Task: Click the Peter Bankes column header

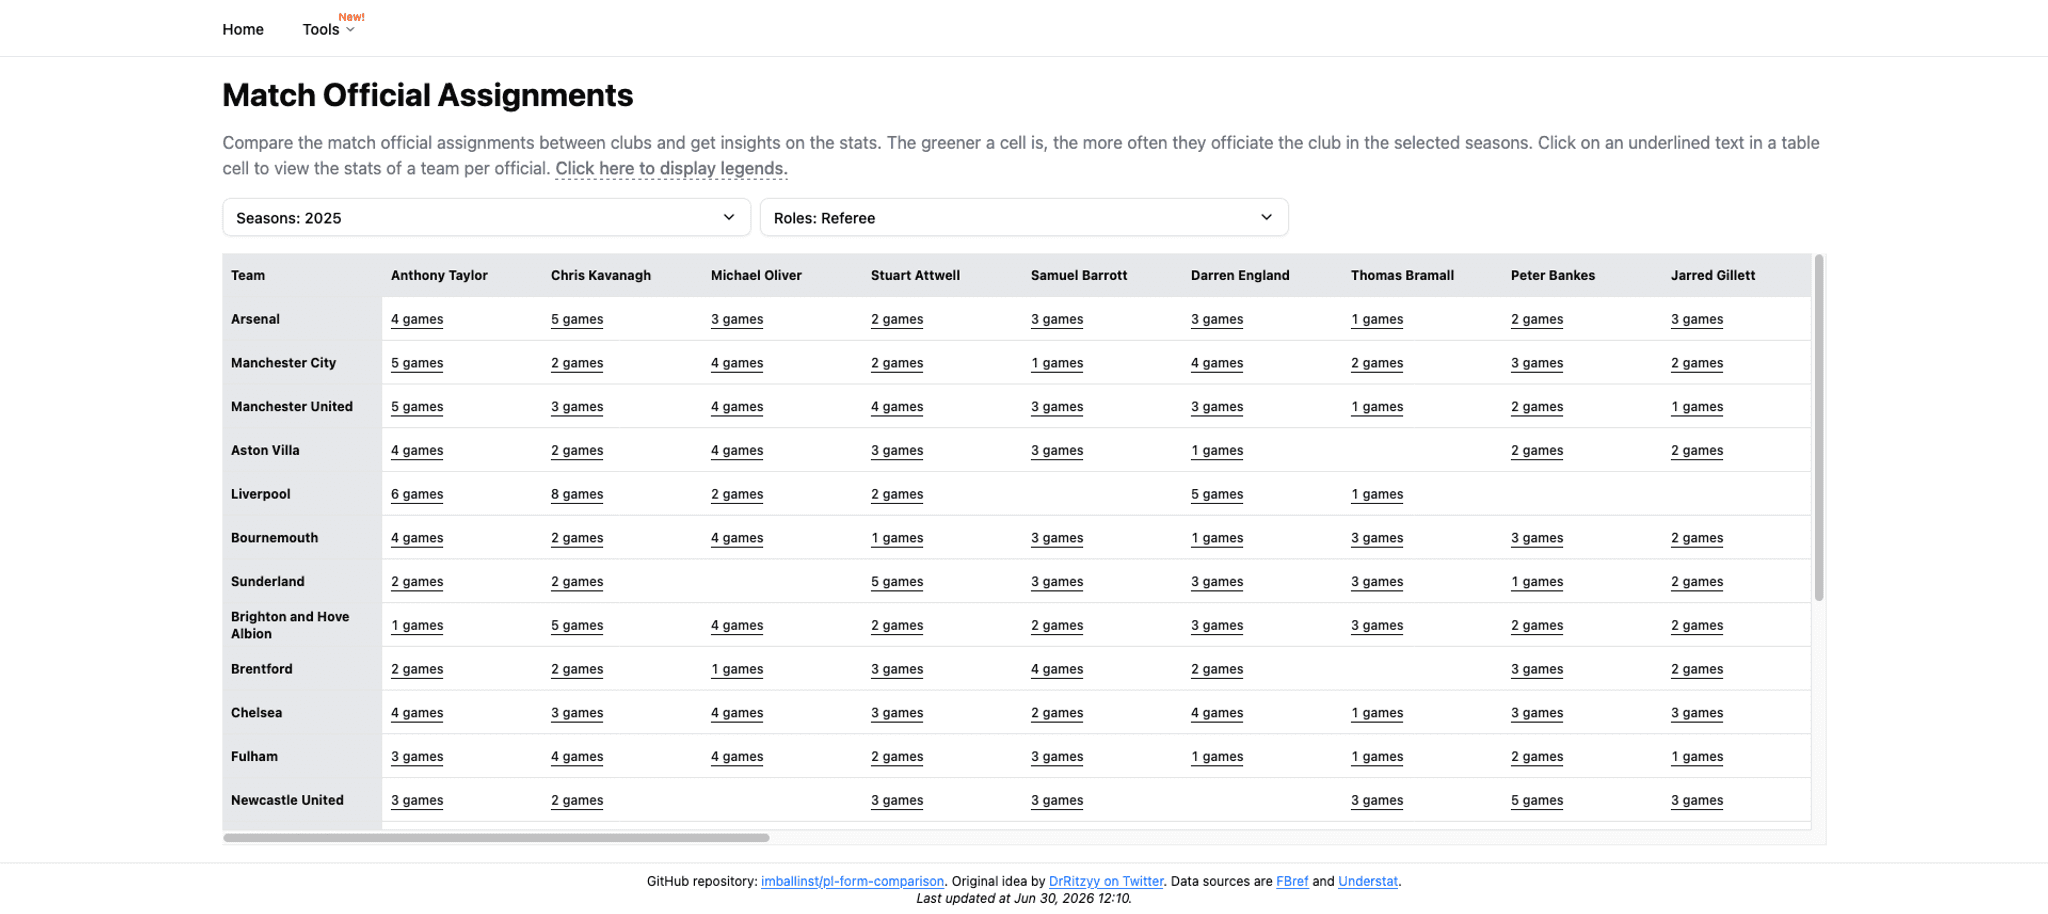Action: [x=1553, y=275]
